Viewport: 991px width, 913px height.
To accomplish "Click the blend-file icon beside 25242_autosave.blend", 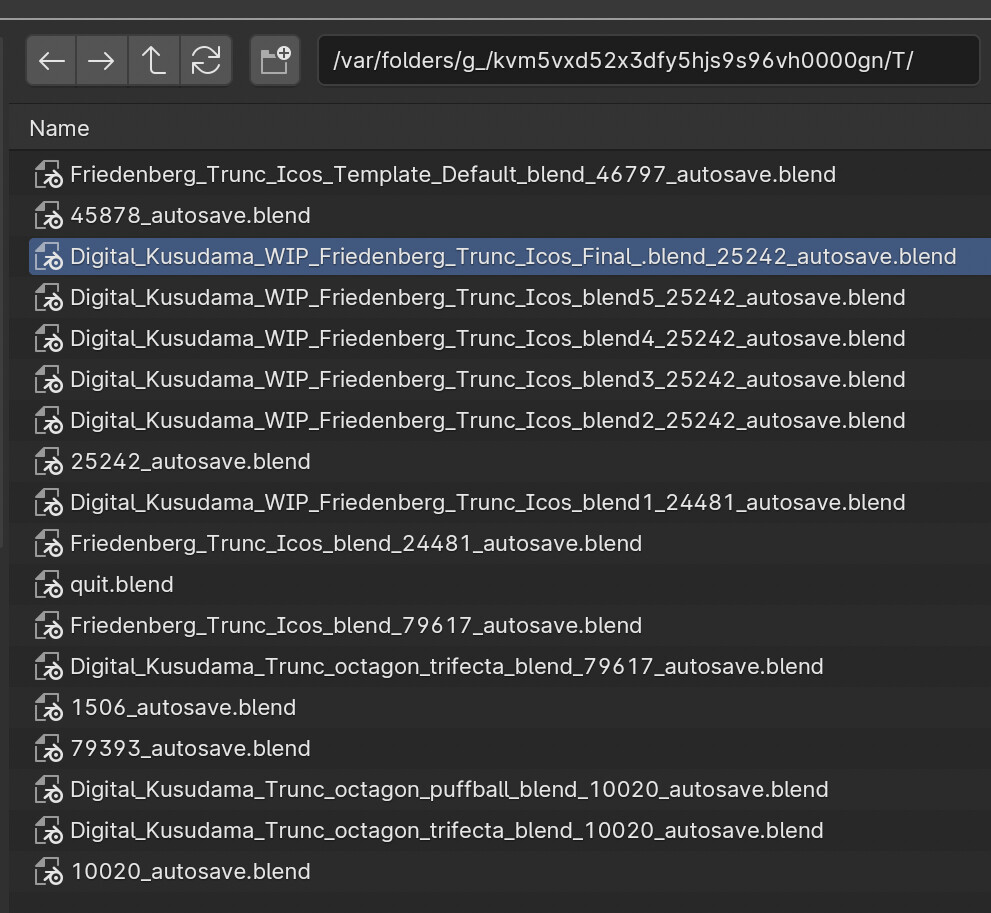I will tap(47, 461).
